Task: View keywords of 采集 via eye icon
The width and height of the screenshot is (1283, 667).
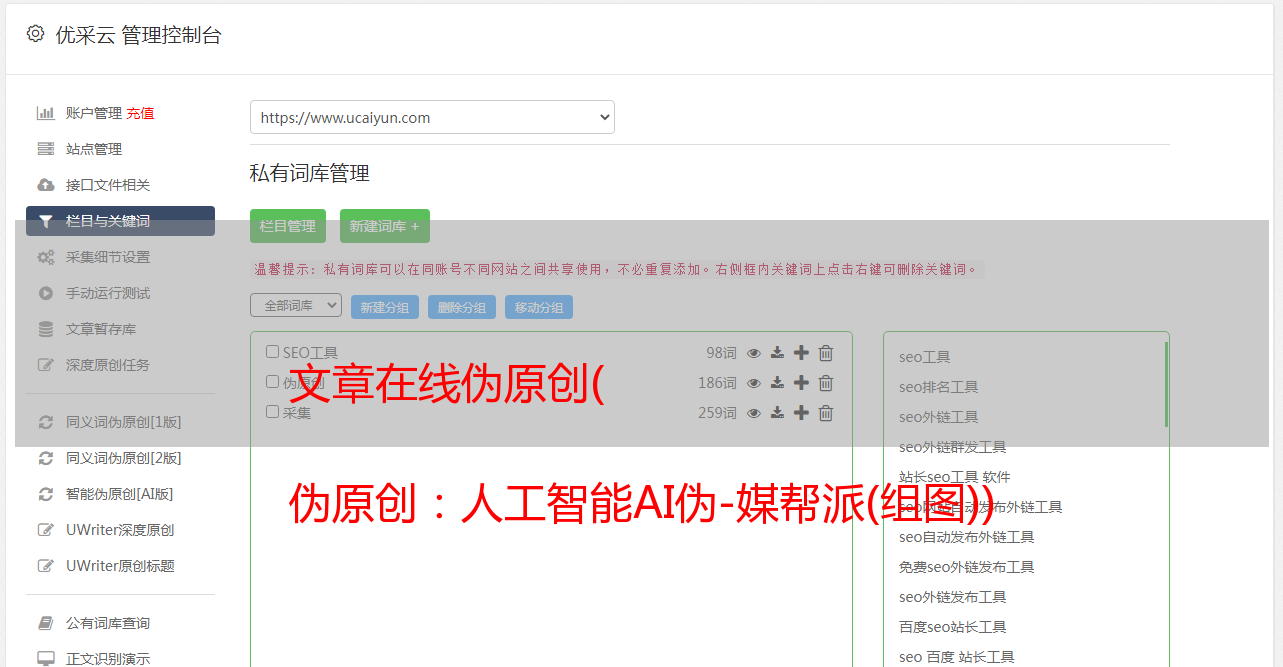Action: pyautogui.click(x=754, y=413)
